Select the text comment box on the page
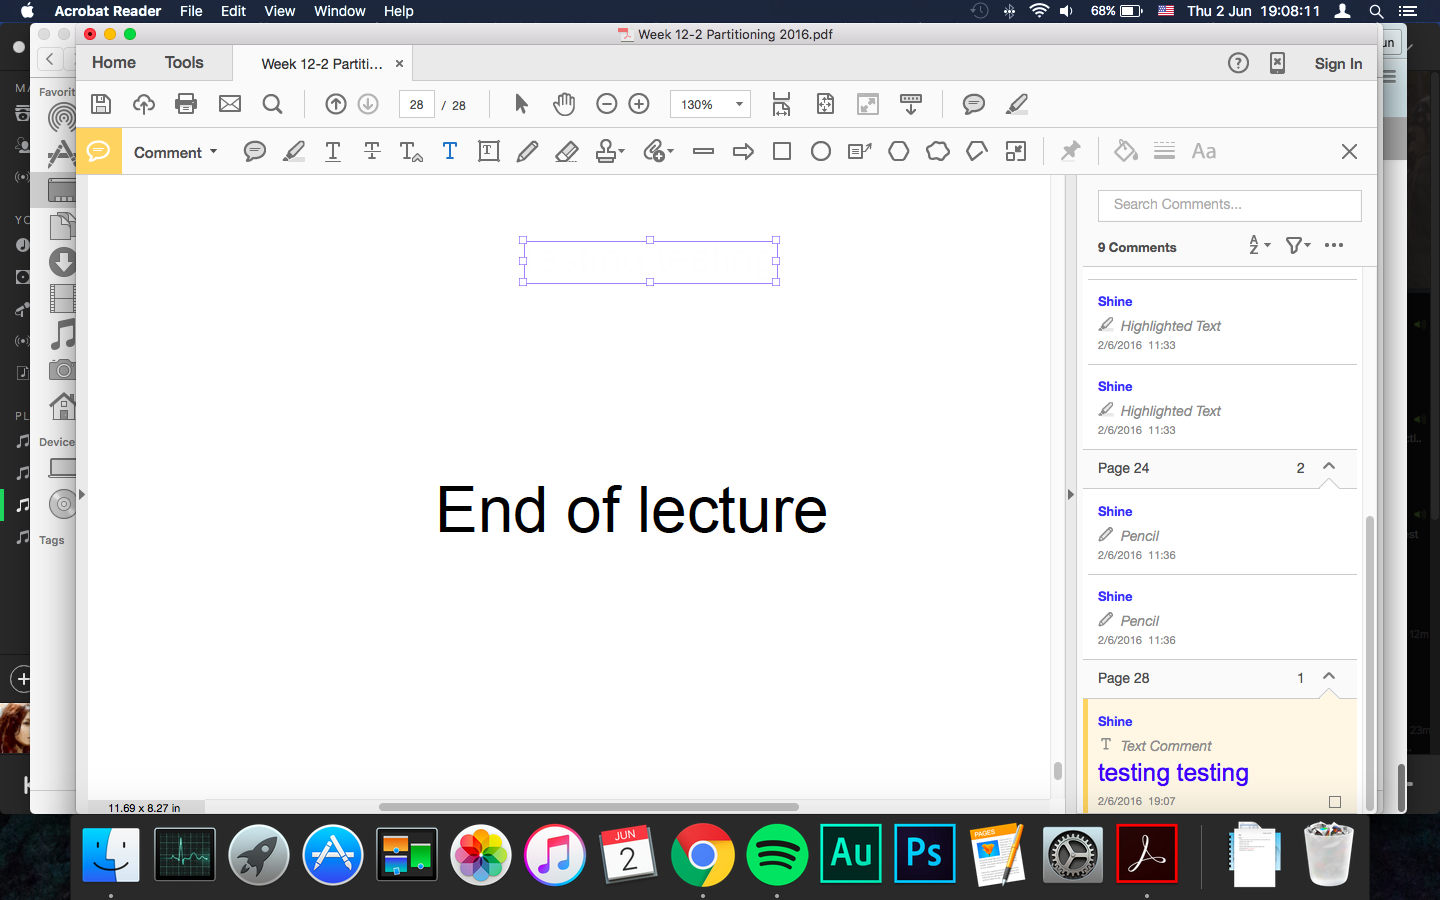 [650, 261]
